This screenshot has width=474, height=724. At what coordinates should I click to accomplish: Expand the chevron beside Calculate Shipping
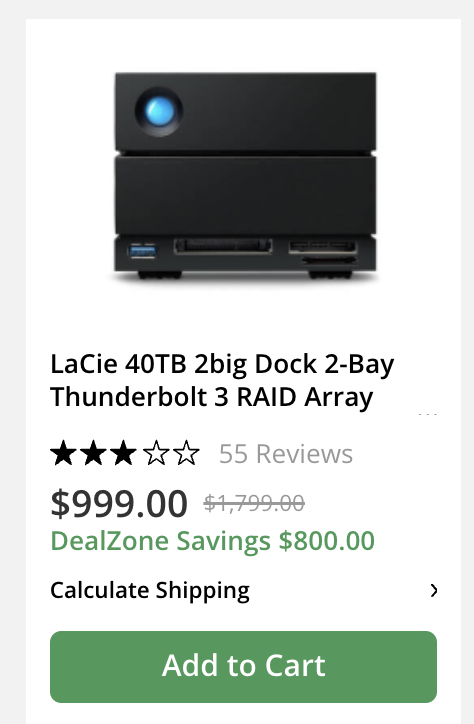[433, 590]
